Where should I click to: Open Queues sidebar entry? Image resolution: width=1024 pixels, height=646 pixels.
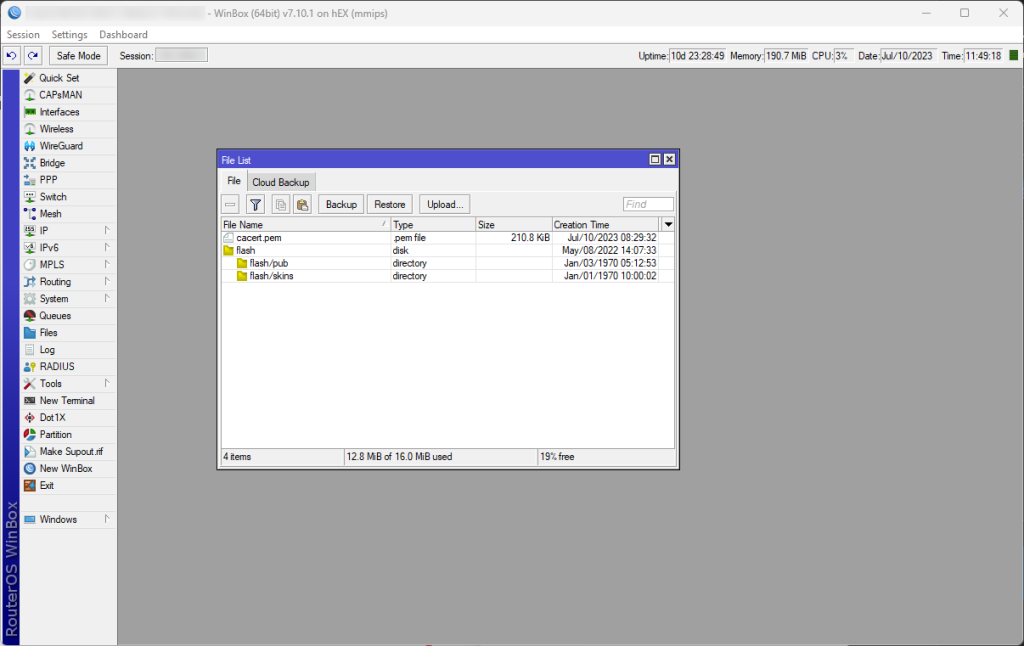click(x=69, y=315)
